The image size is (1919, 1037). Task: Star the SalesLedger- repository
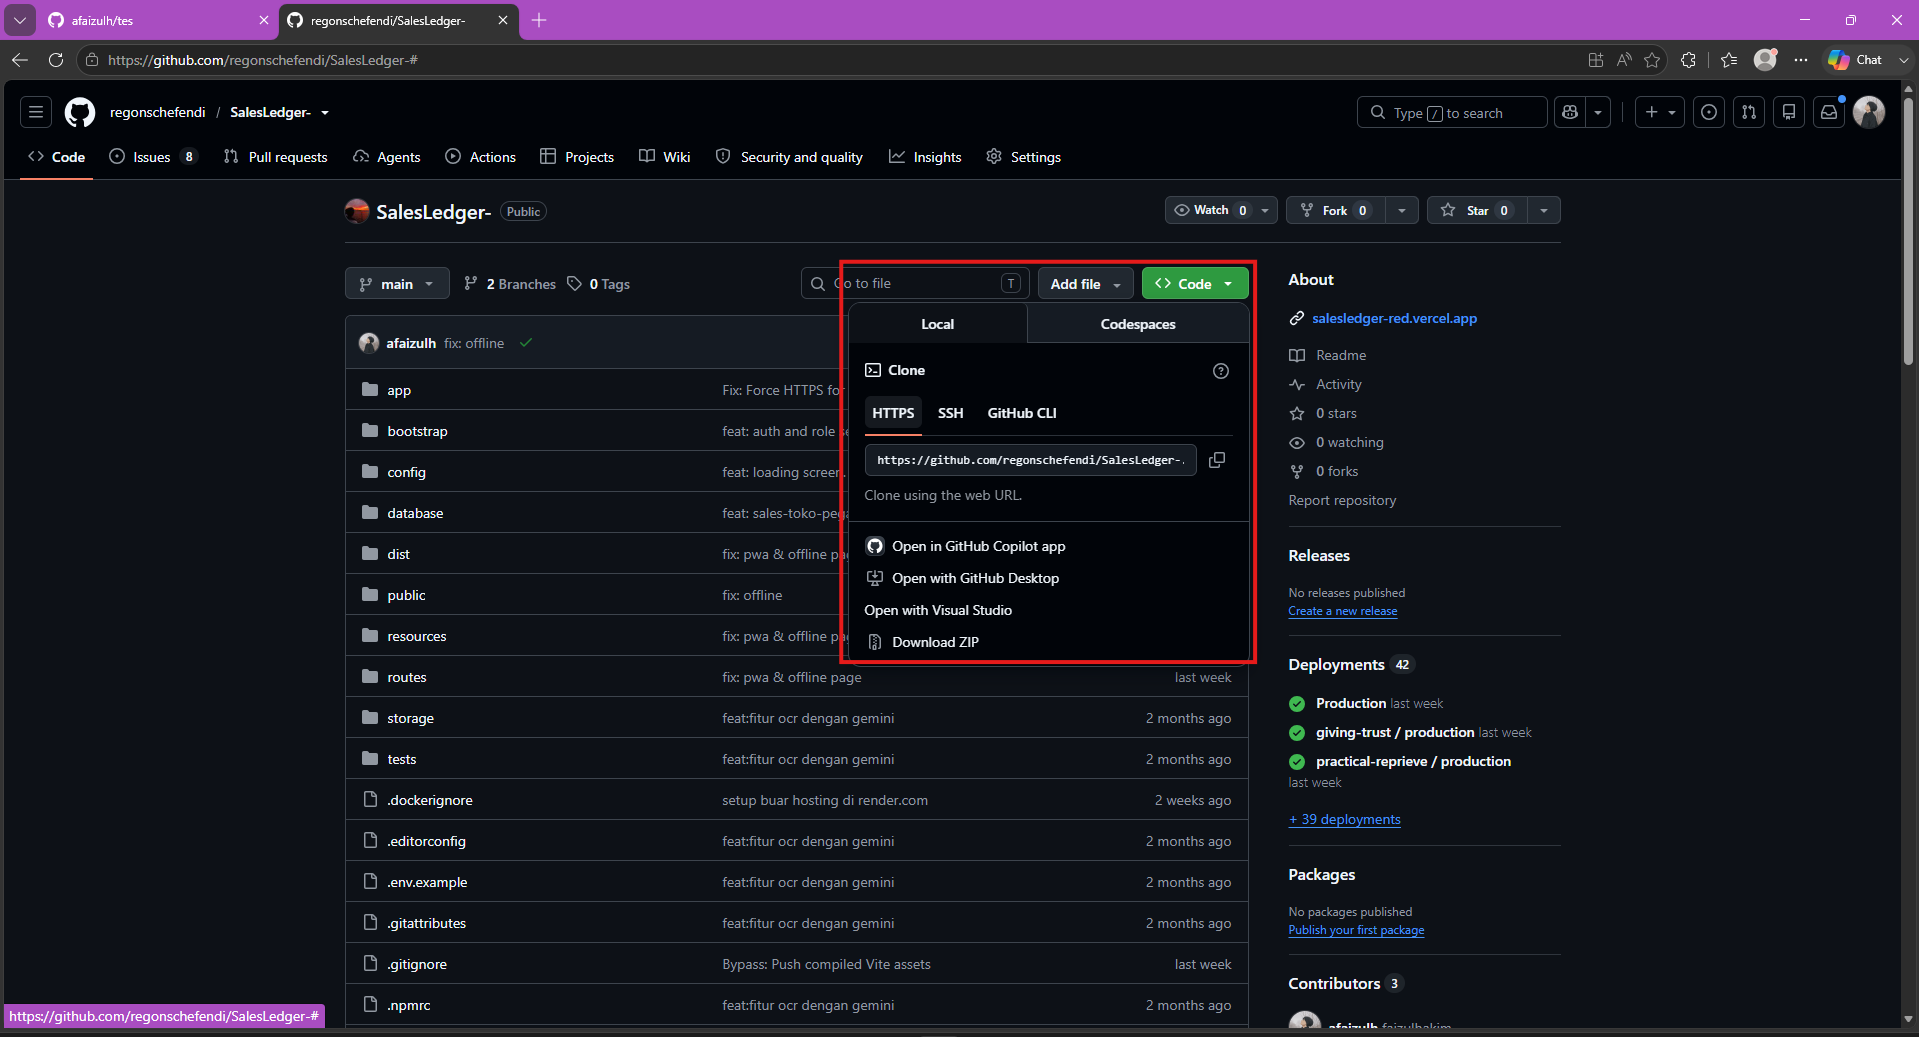click(x=1476, y=210)
